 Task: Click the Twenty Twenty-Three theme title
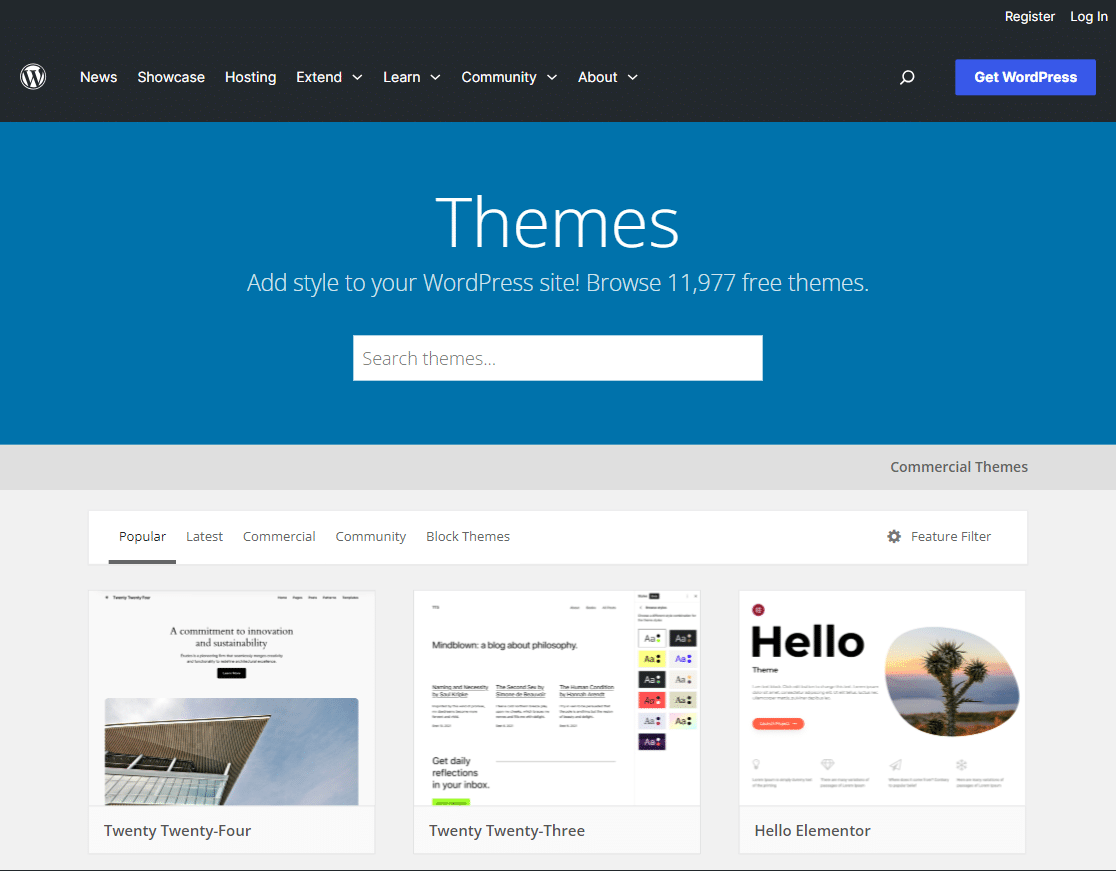[x=507, y=830]
